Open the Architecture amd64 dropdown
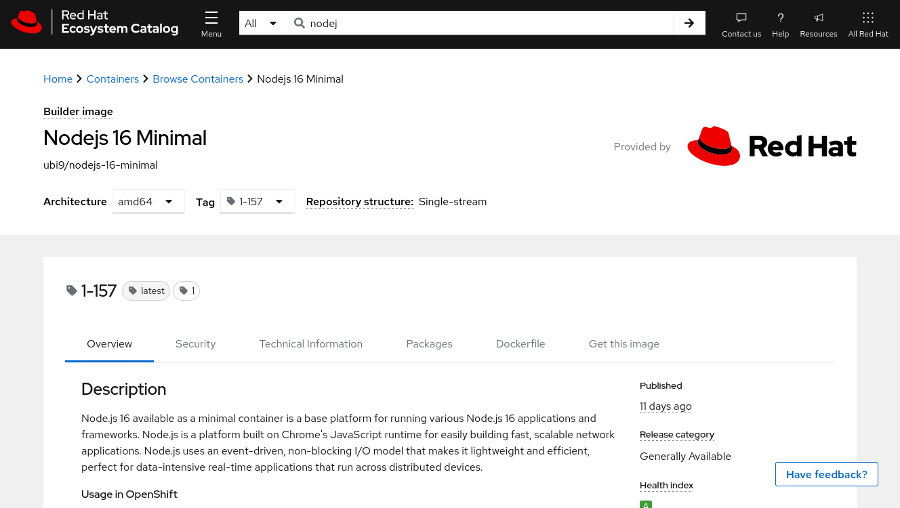Image resolution: width=900 pixels, height=508 pixels. click(148, 201)
